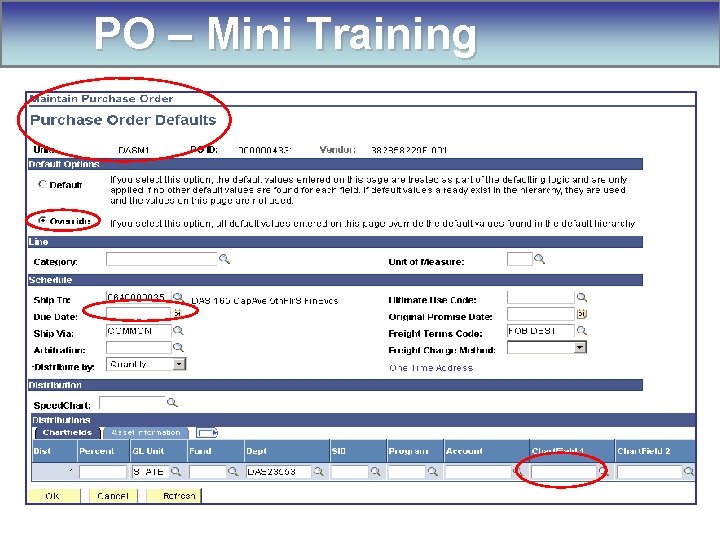720x540 pixels.
Task: Open GL Unit lookup in distribution row
Action: tap(176, 472)
